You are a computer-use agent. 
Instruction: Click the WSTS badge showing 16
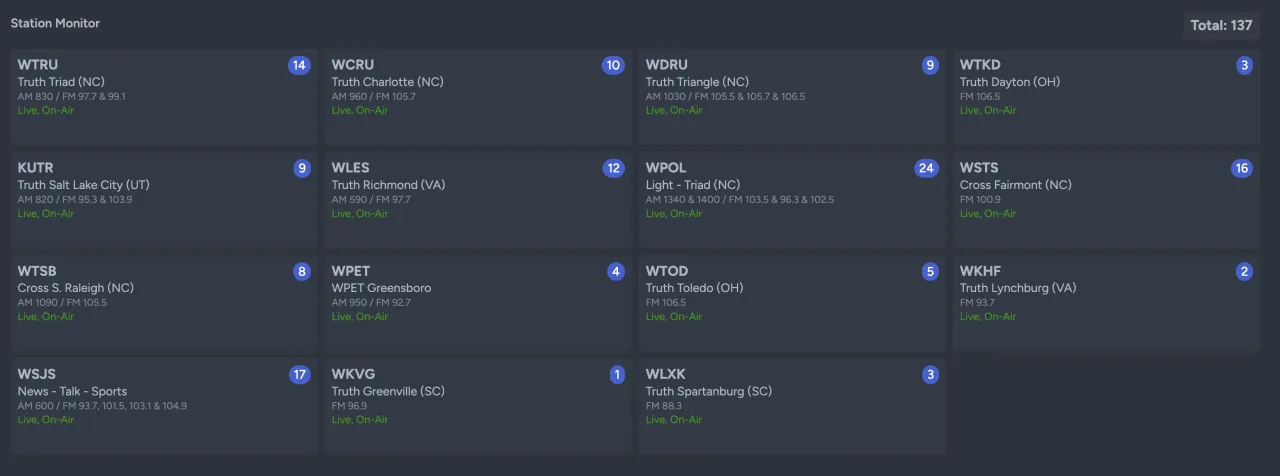[1241, 168]
